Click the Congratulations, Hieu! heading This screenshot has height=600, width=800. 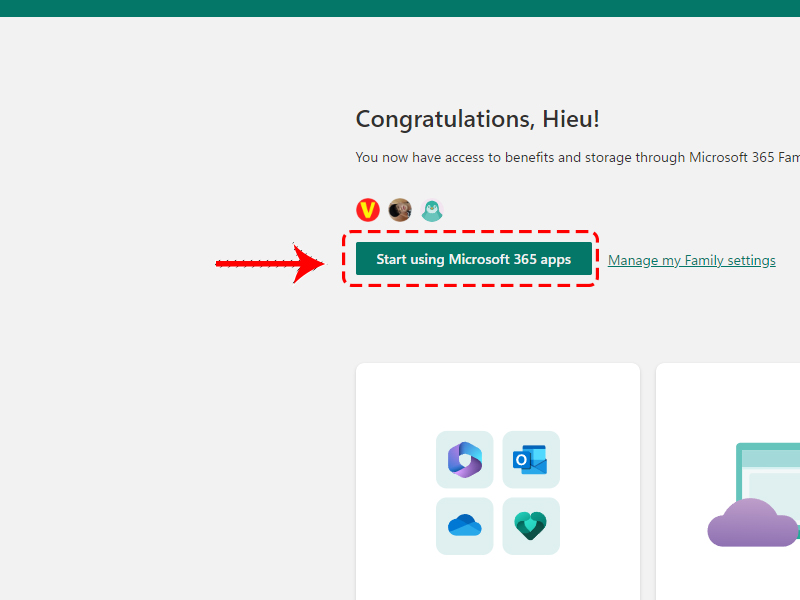point(478,119)
